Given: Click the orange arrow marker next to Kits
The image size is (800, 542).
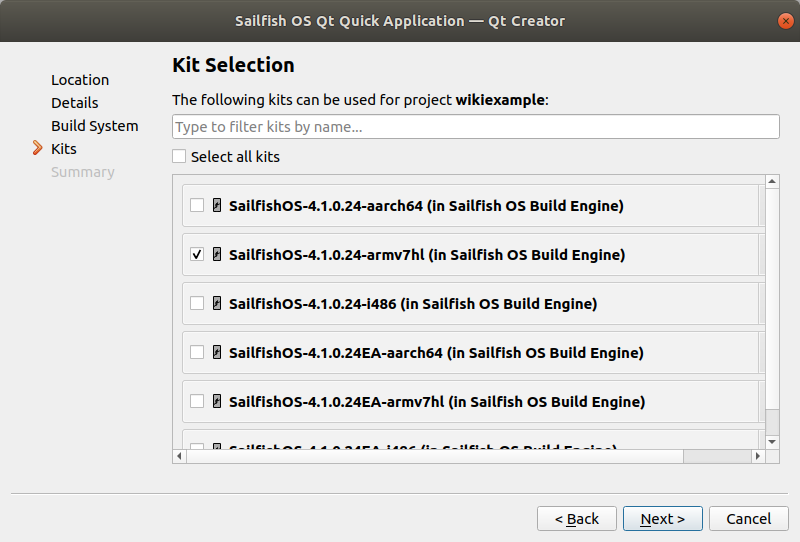Looking at the screenshot, I should 38,149.
